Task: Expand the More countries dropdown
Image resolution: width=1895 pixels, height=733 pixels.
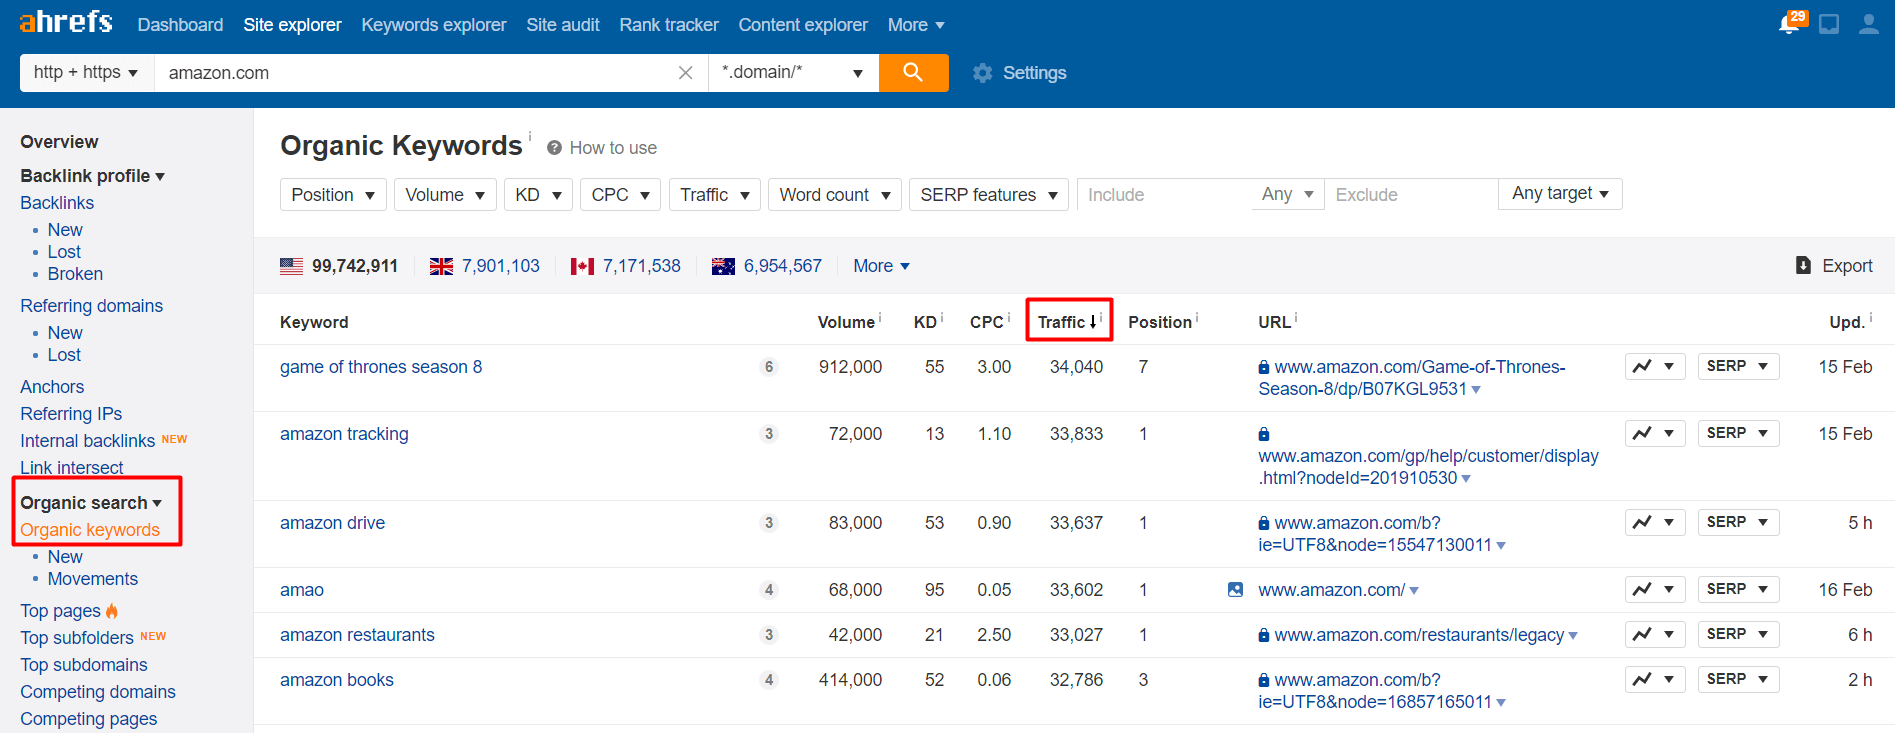Action: click(881, 266)
